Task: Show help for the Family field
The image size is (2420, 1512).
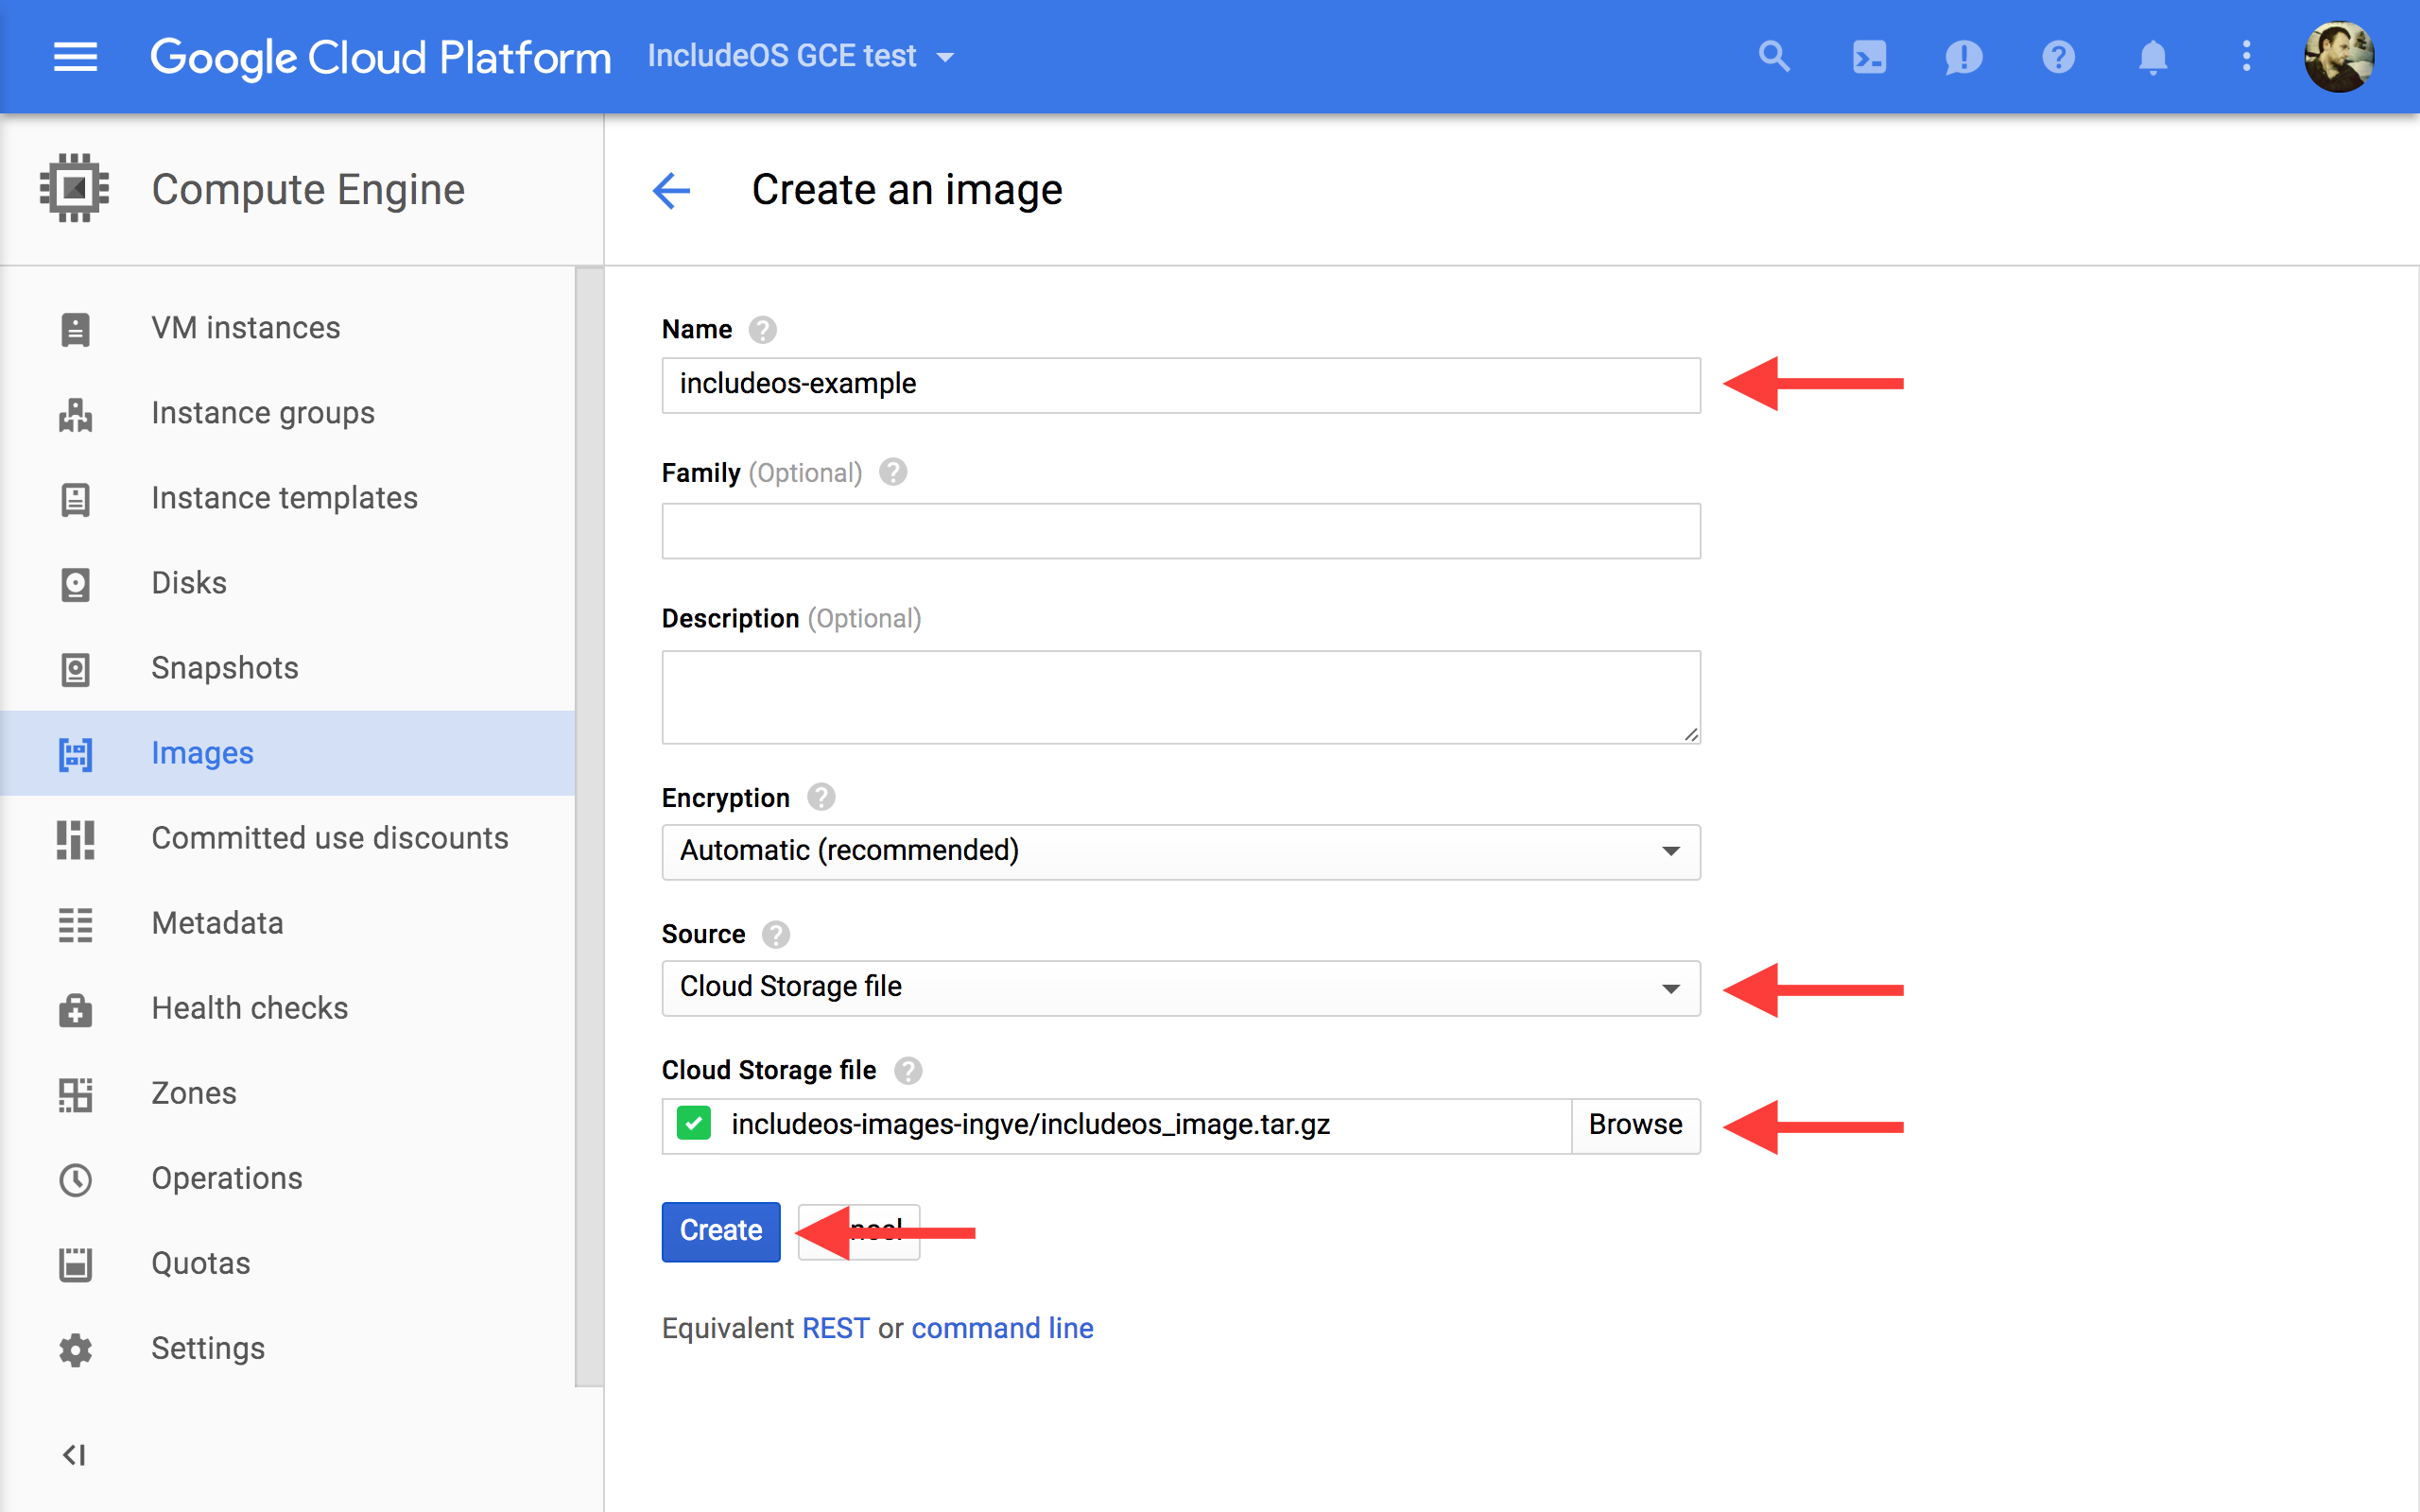Action: [x=893, y=472]
